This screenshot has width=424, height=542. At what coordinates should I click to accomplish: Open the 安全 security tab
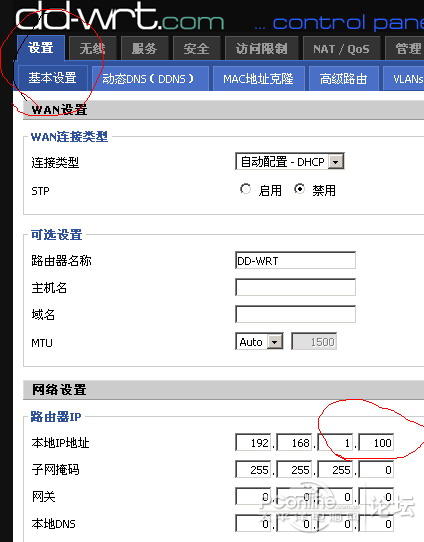196,48
